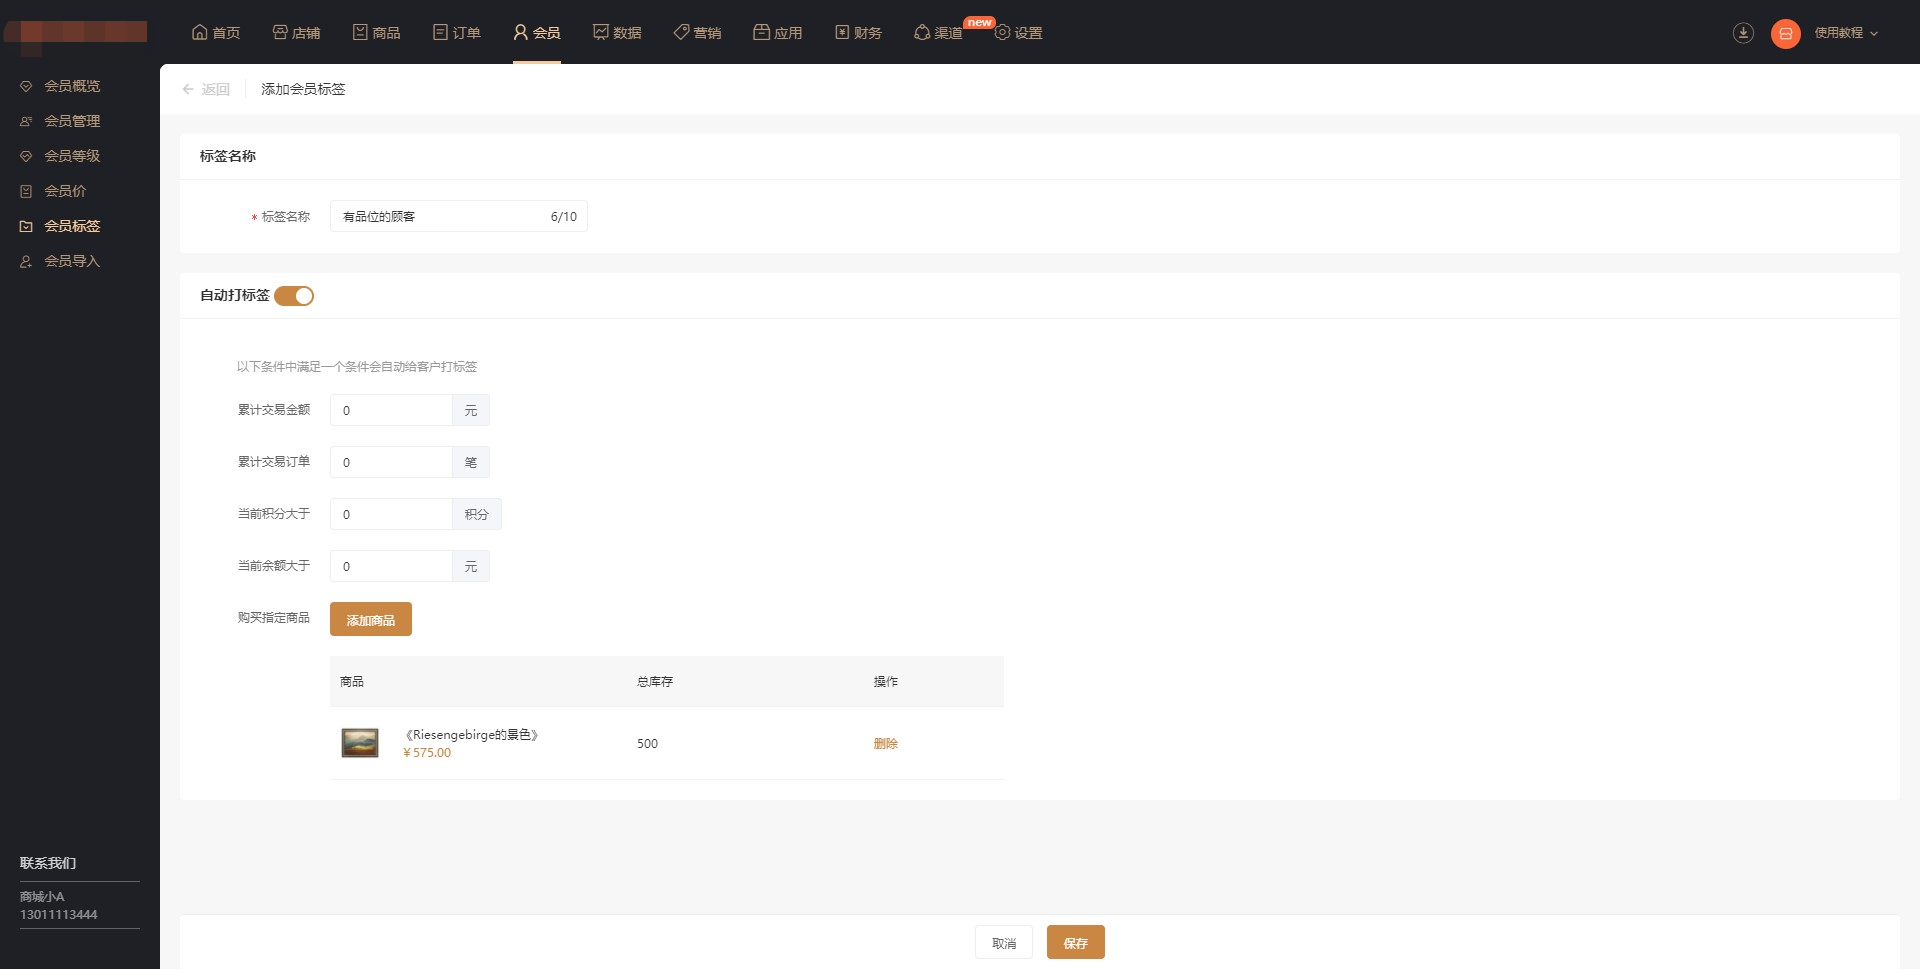This screenshot has width=1920, height=969.
Task: Focus the 当前余额大于 input field
Action: (391, 566)
